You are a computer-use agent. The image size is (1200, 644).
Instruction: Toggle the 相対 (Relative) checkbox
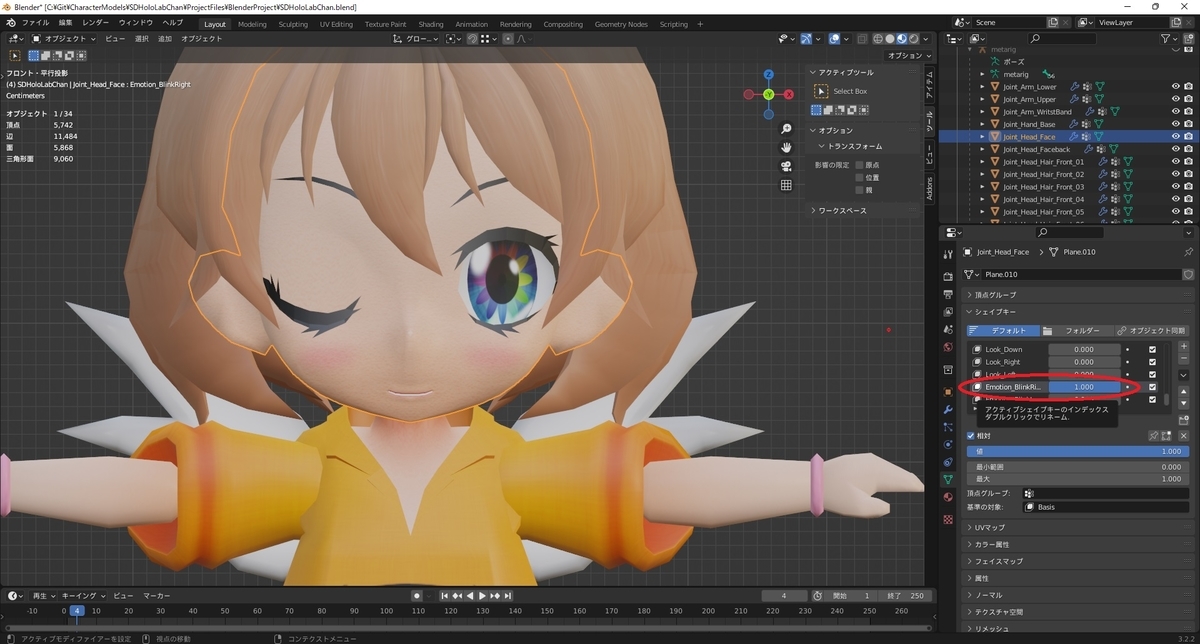point(971,436)
